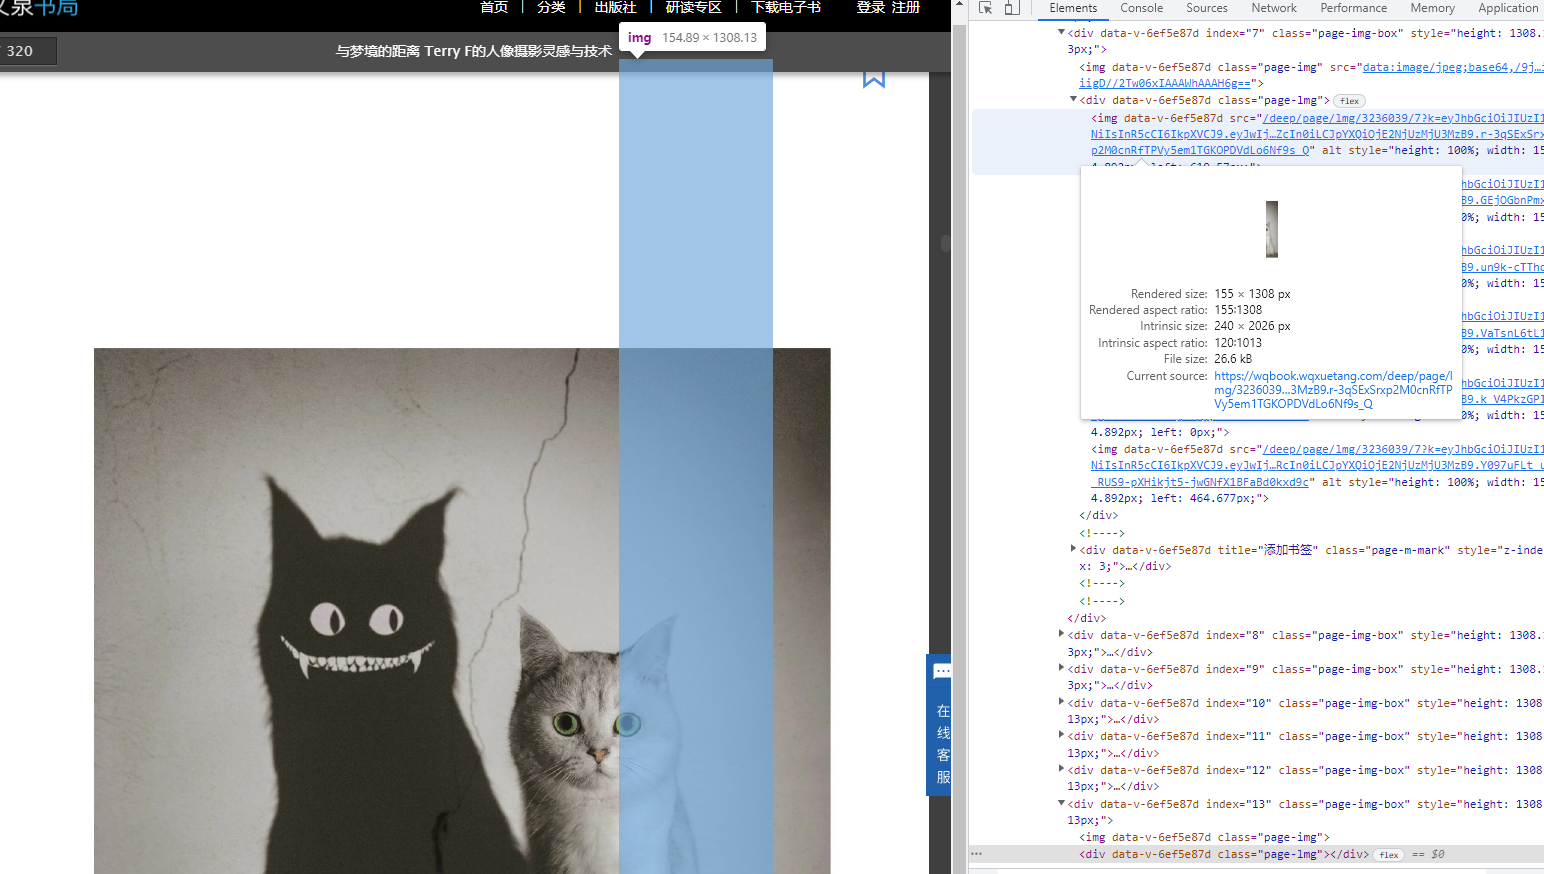Image resolution: width=1544 pixels, height=874 pixels.
Task: Expand the div with index="10"
Action: click(1061, 702)
